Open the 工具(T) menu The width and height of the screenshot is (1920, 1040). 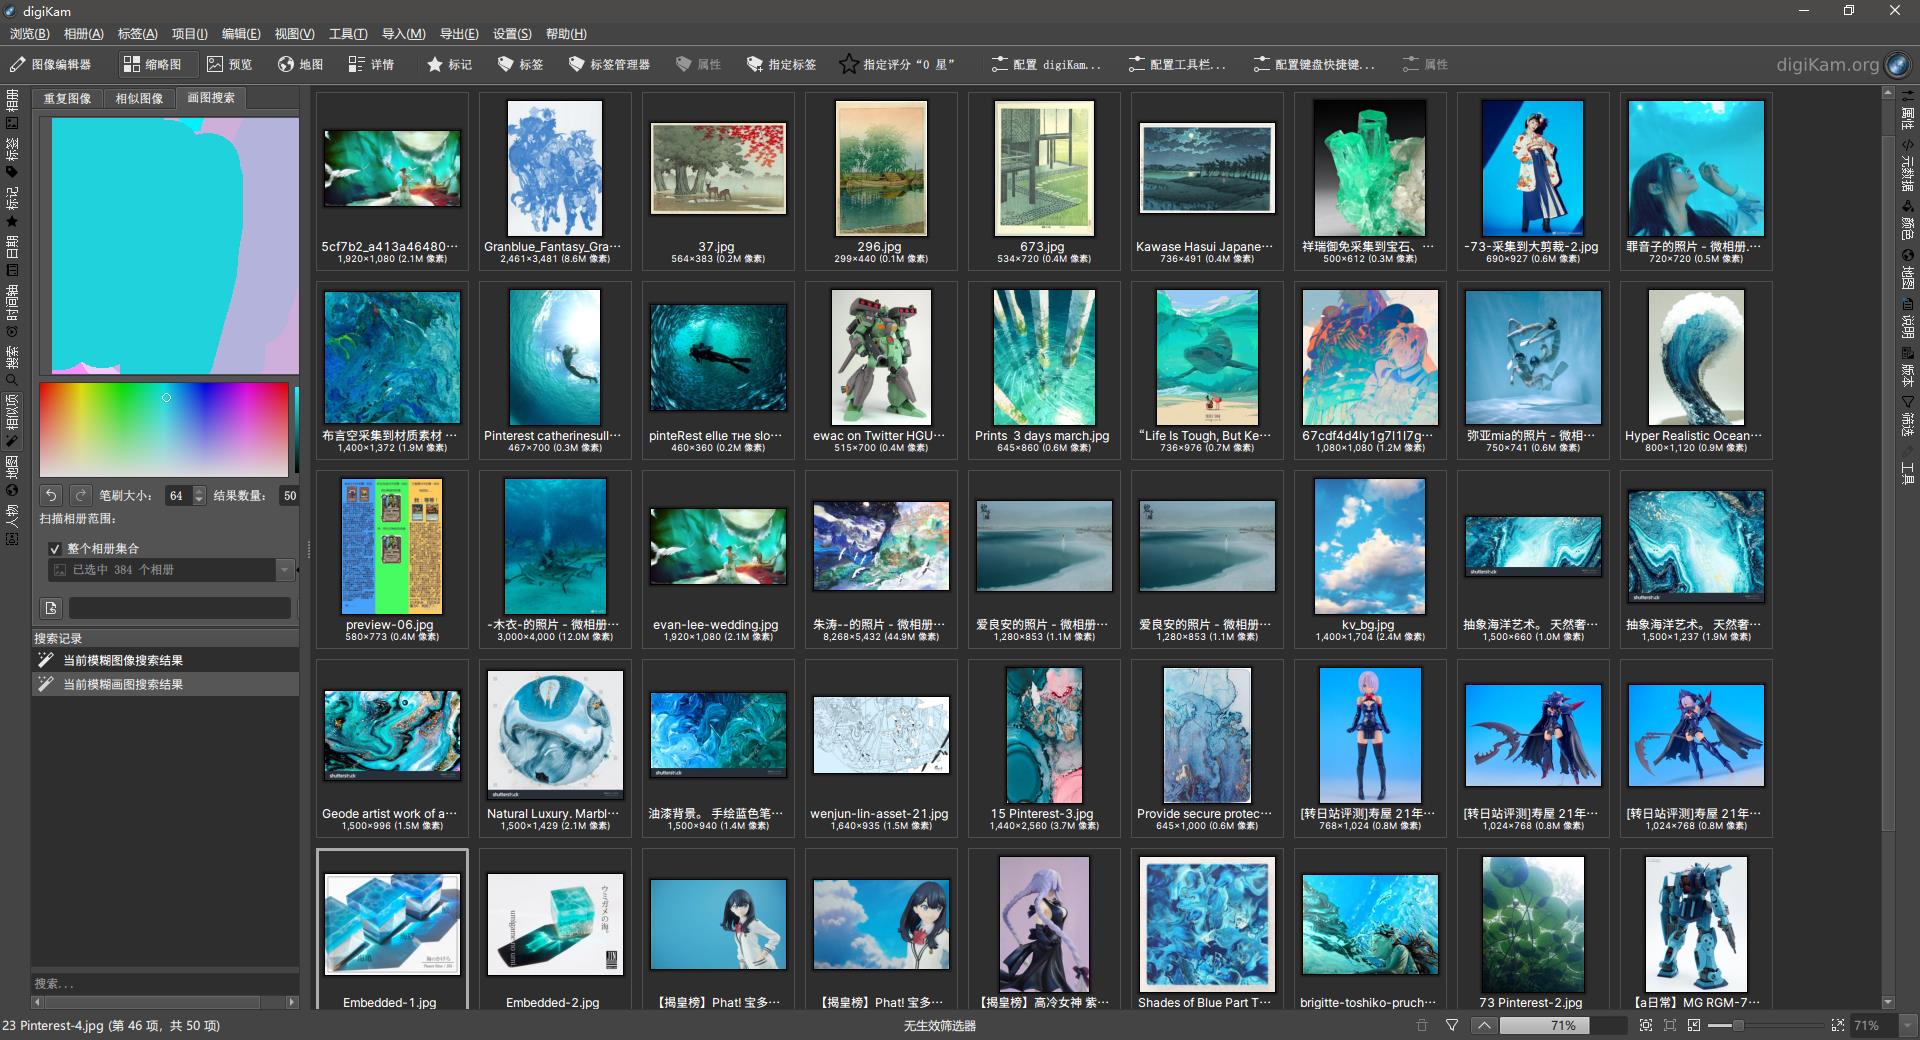tap(348, 34)
